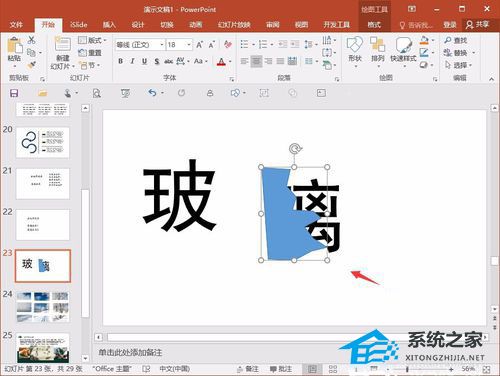This screenshot has height=376, width=500.
Task: Switch to the Design tab
Action: 137,24
